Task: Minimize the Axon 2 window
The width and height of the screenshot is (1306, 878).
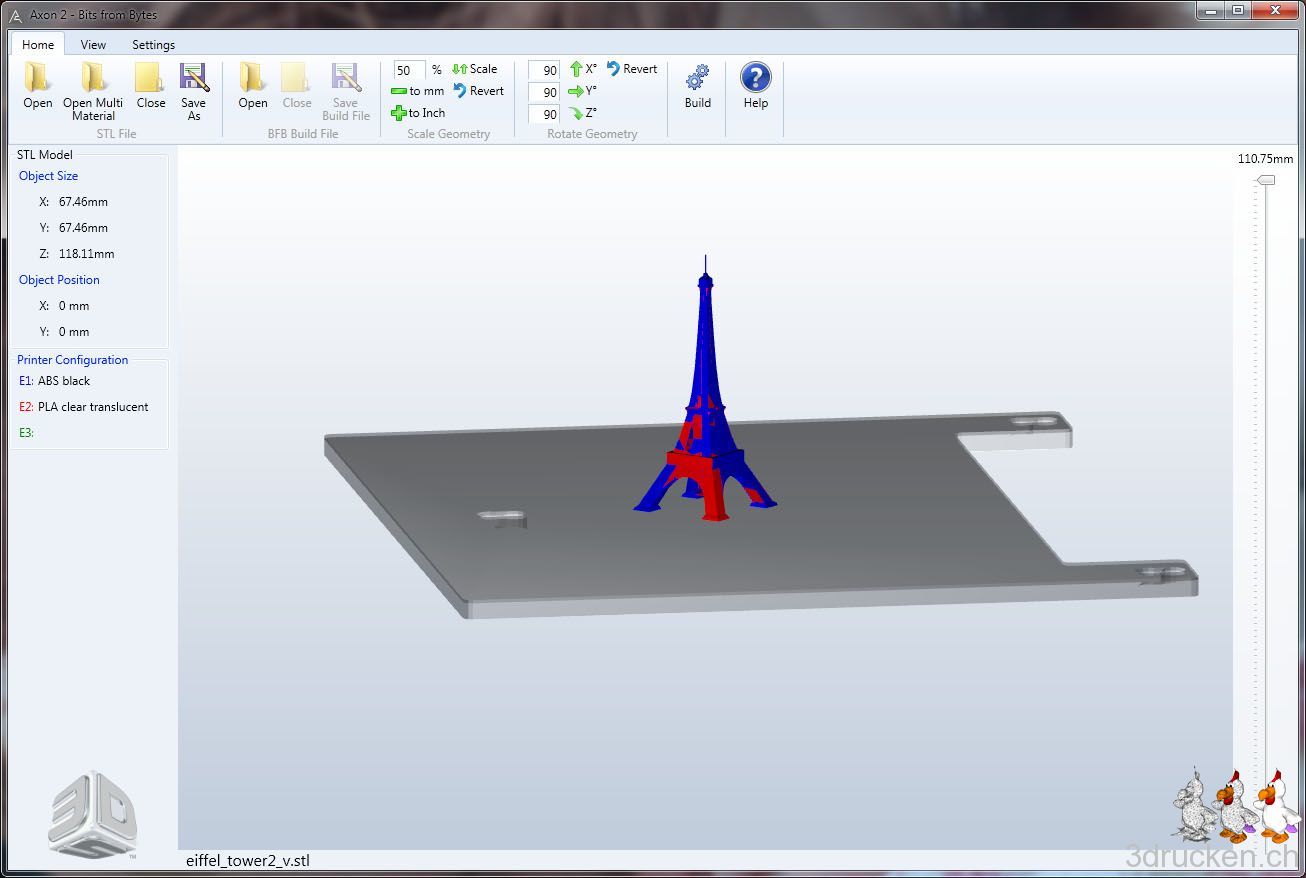Action: (1211, 10)
